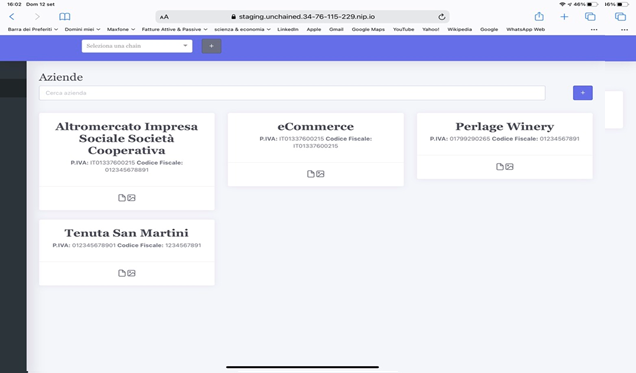
Task: Open the Google Maps bookmark
Action: point(368,29)
